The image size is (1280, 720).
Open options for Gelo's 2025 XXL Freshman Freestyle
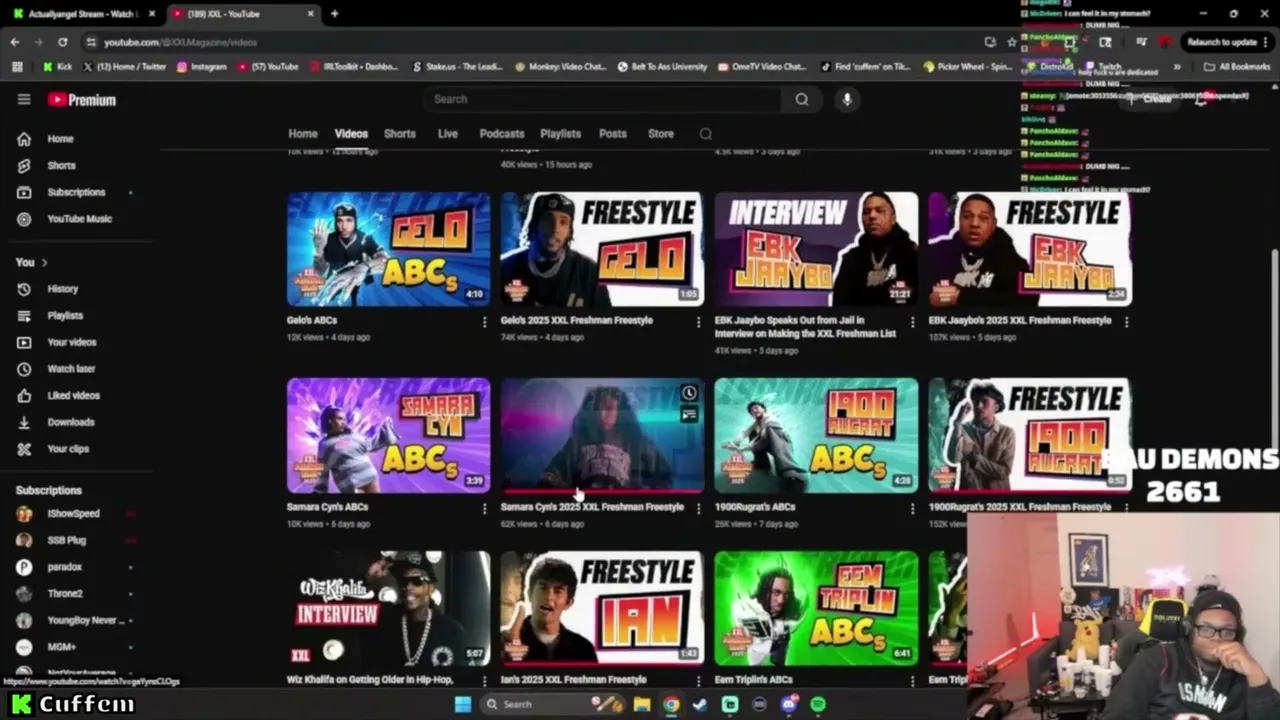698,322
